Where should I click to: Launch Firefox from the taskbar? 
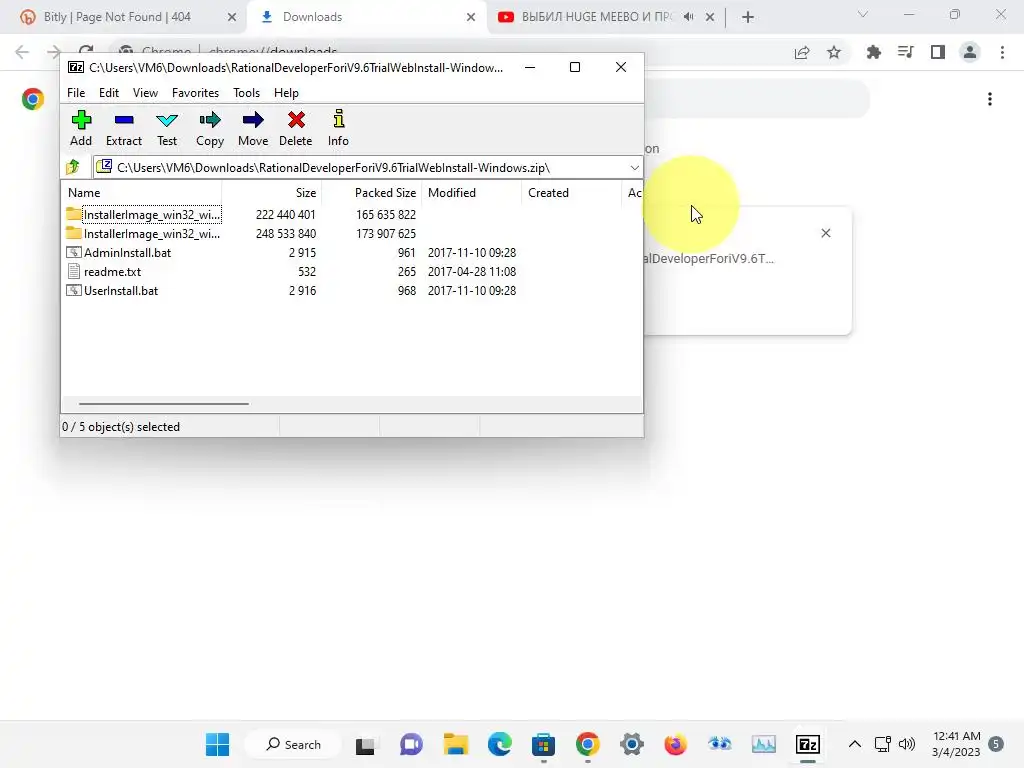point(675,744)
